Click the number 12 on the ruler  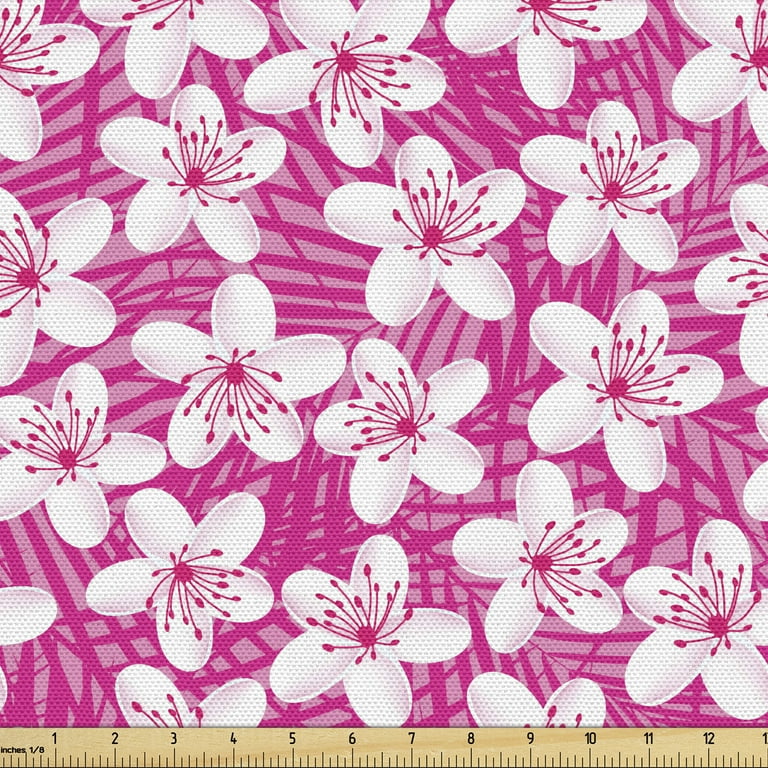click(x=709, y=738)
